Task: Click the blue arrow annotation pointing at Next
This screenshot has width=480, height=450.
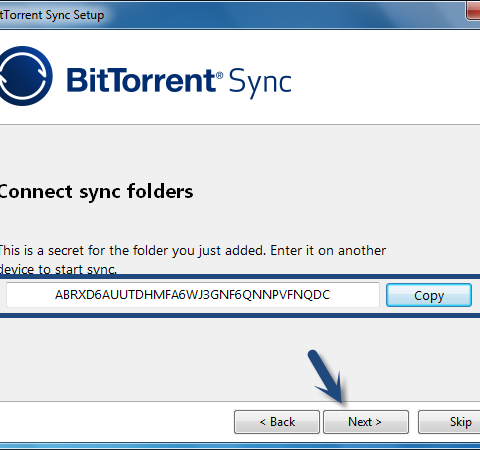Action: click(328, 377)
